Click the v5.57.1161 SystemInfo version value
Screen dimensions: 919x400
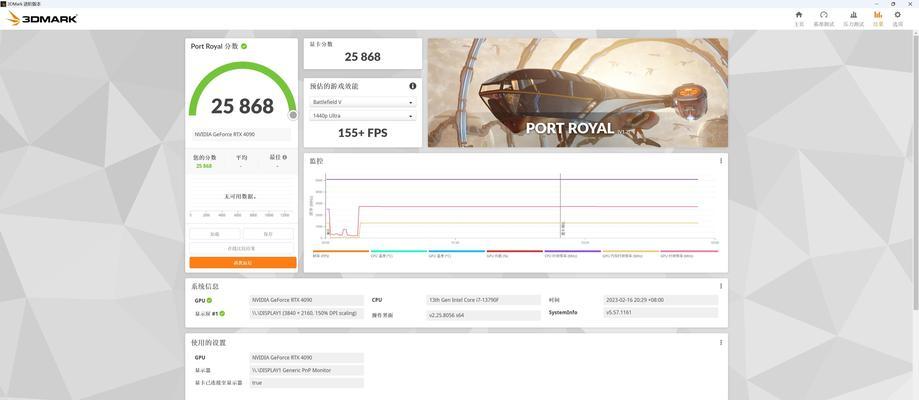click(x=661, y=313)
